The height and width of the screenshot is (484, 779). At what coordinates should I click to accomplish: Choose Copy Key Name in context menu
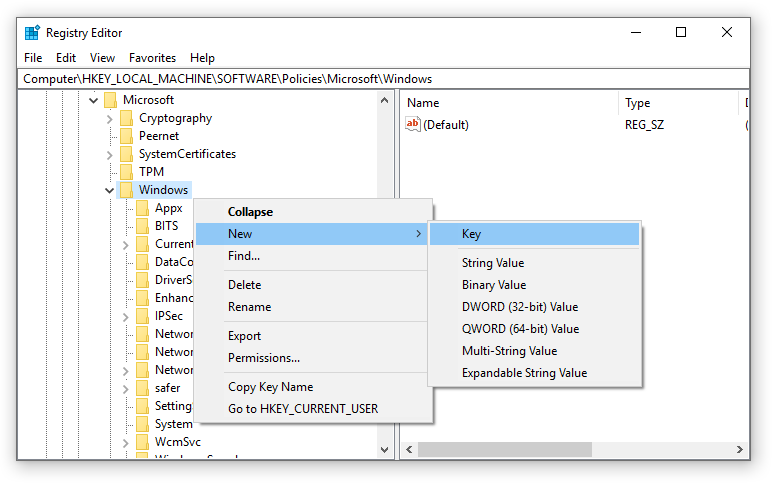pos(313,387)
